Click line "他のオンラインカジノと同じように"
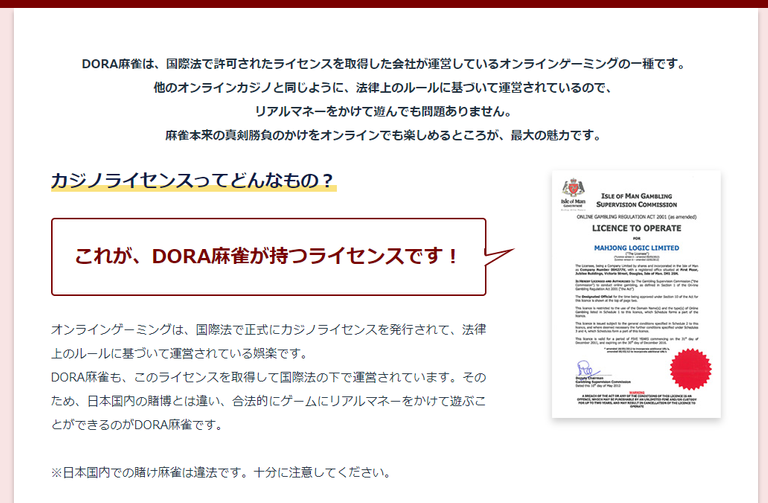Viewport: 768px width, 503px height. (384, 88)
